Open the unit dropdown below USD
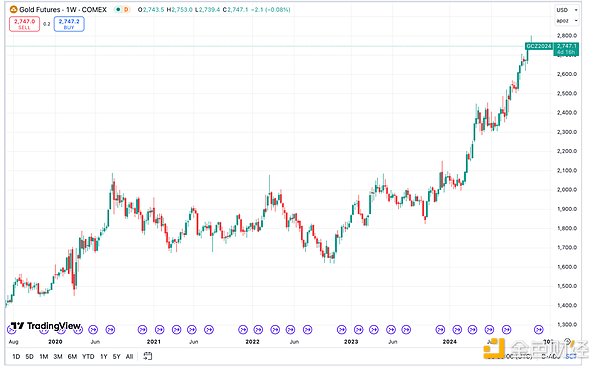This screenshot has width=600, height=370. pos(567,21)
